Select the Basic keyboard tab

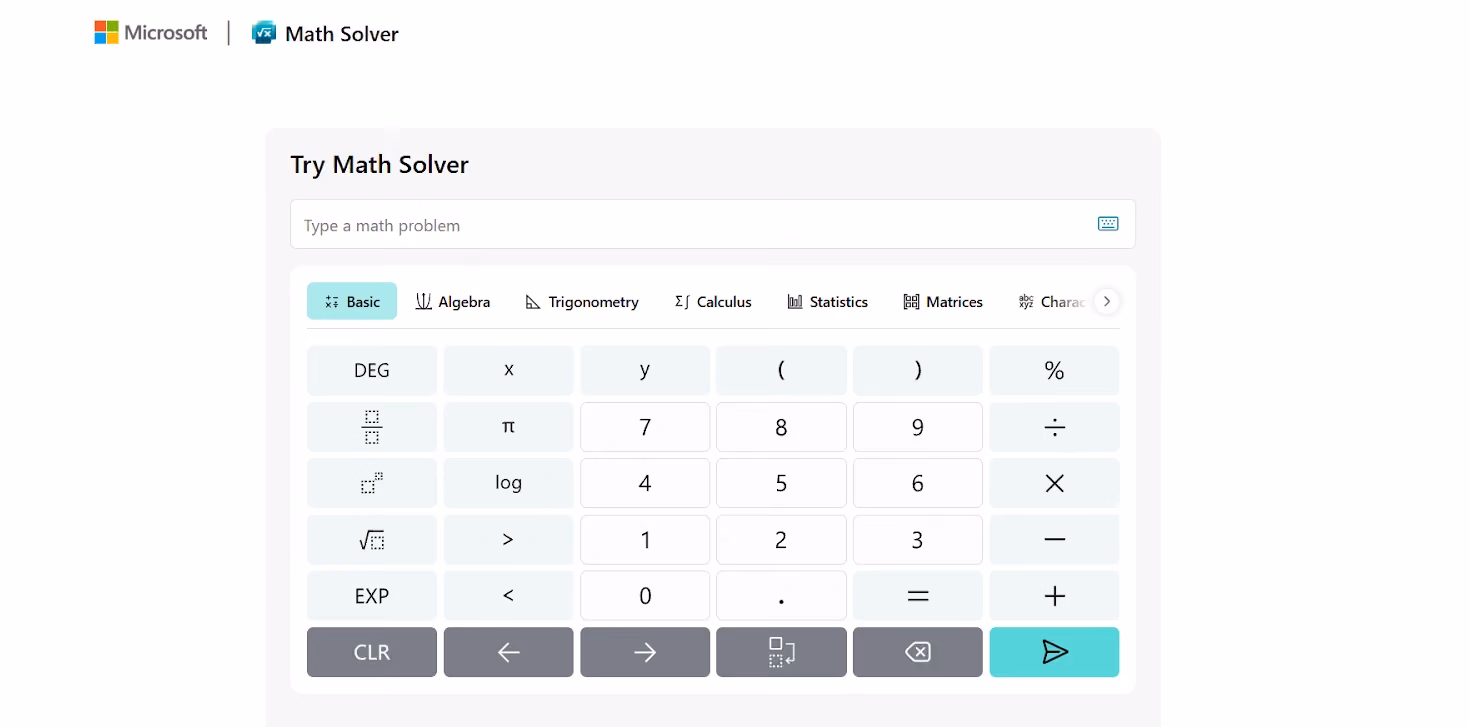(x=352, y=301)
